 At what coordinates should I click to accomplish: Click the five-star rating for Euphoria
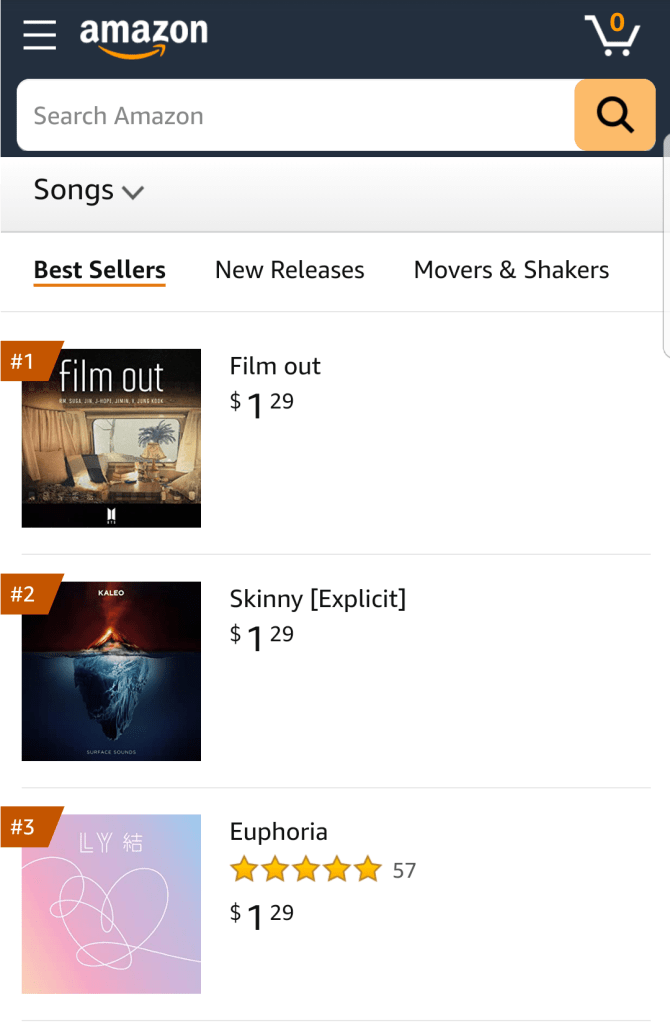pos(305,870)
